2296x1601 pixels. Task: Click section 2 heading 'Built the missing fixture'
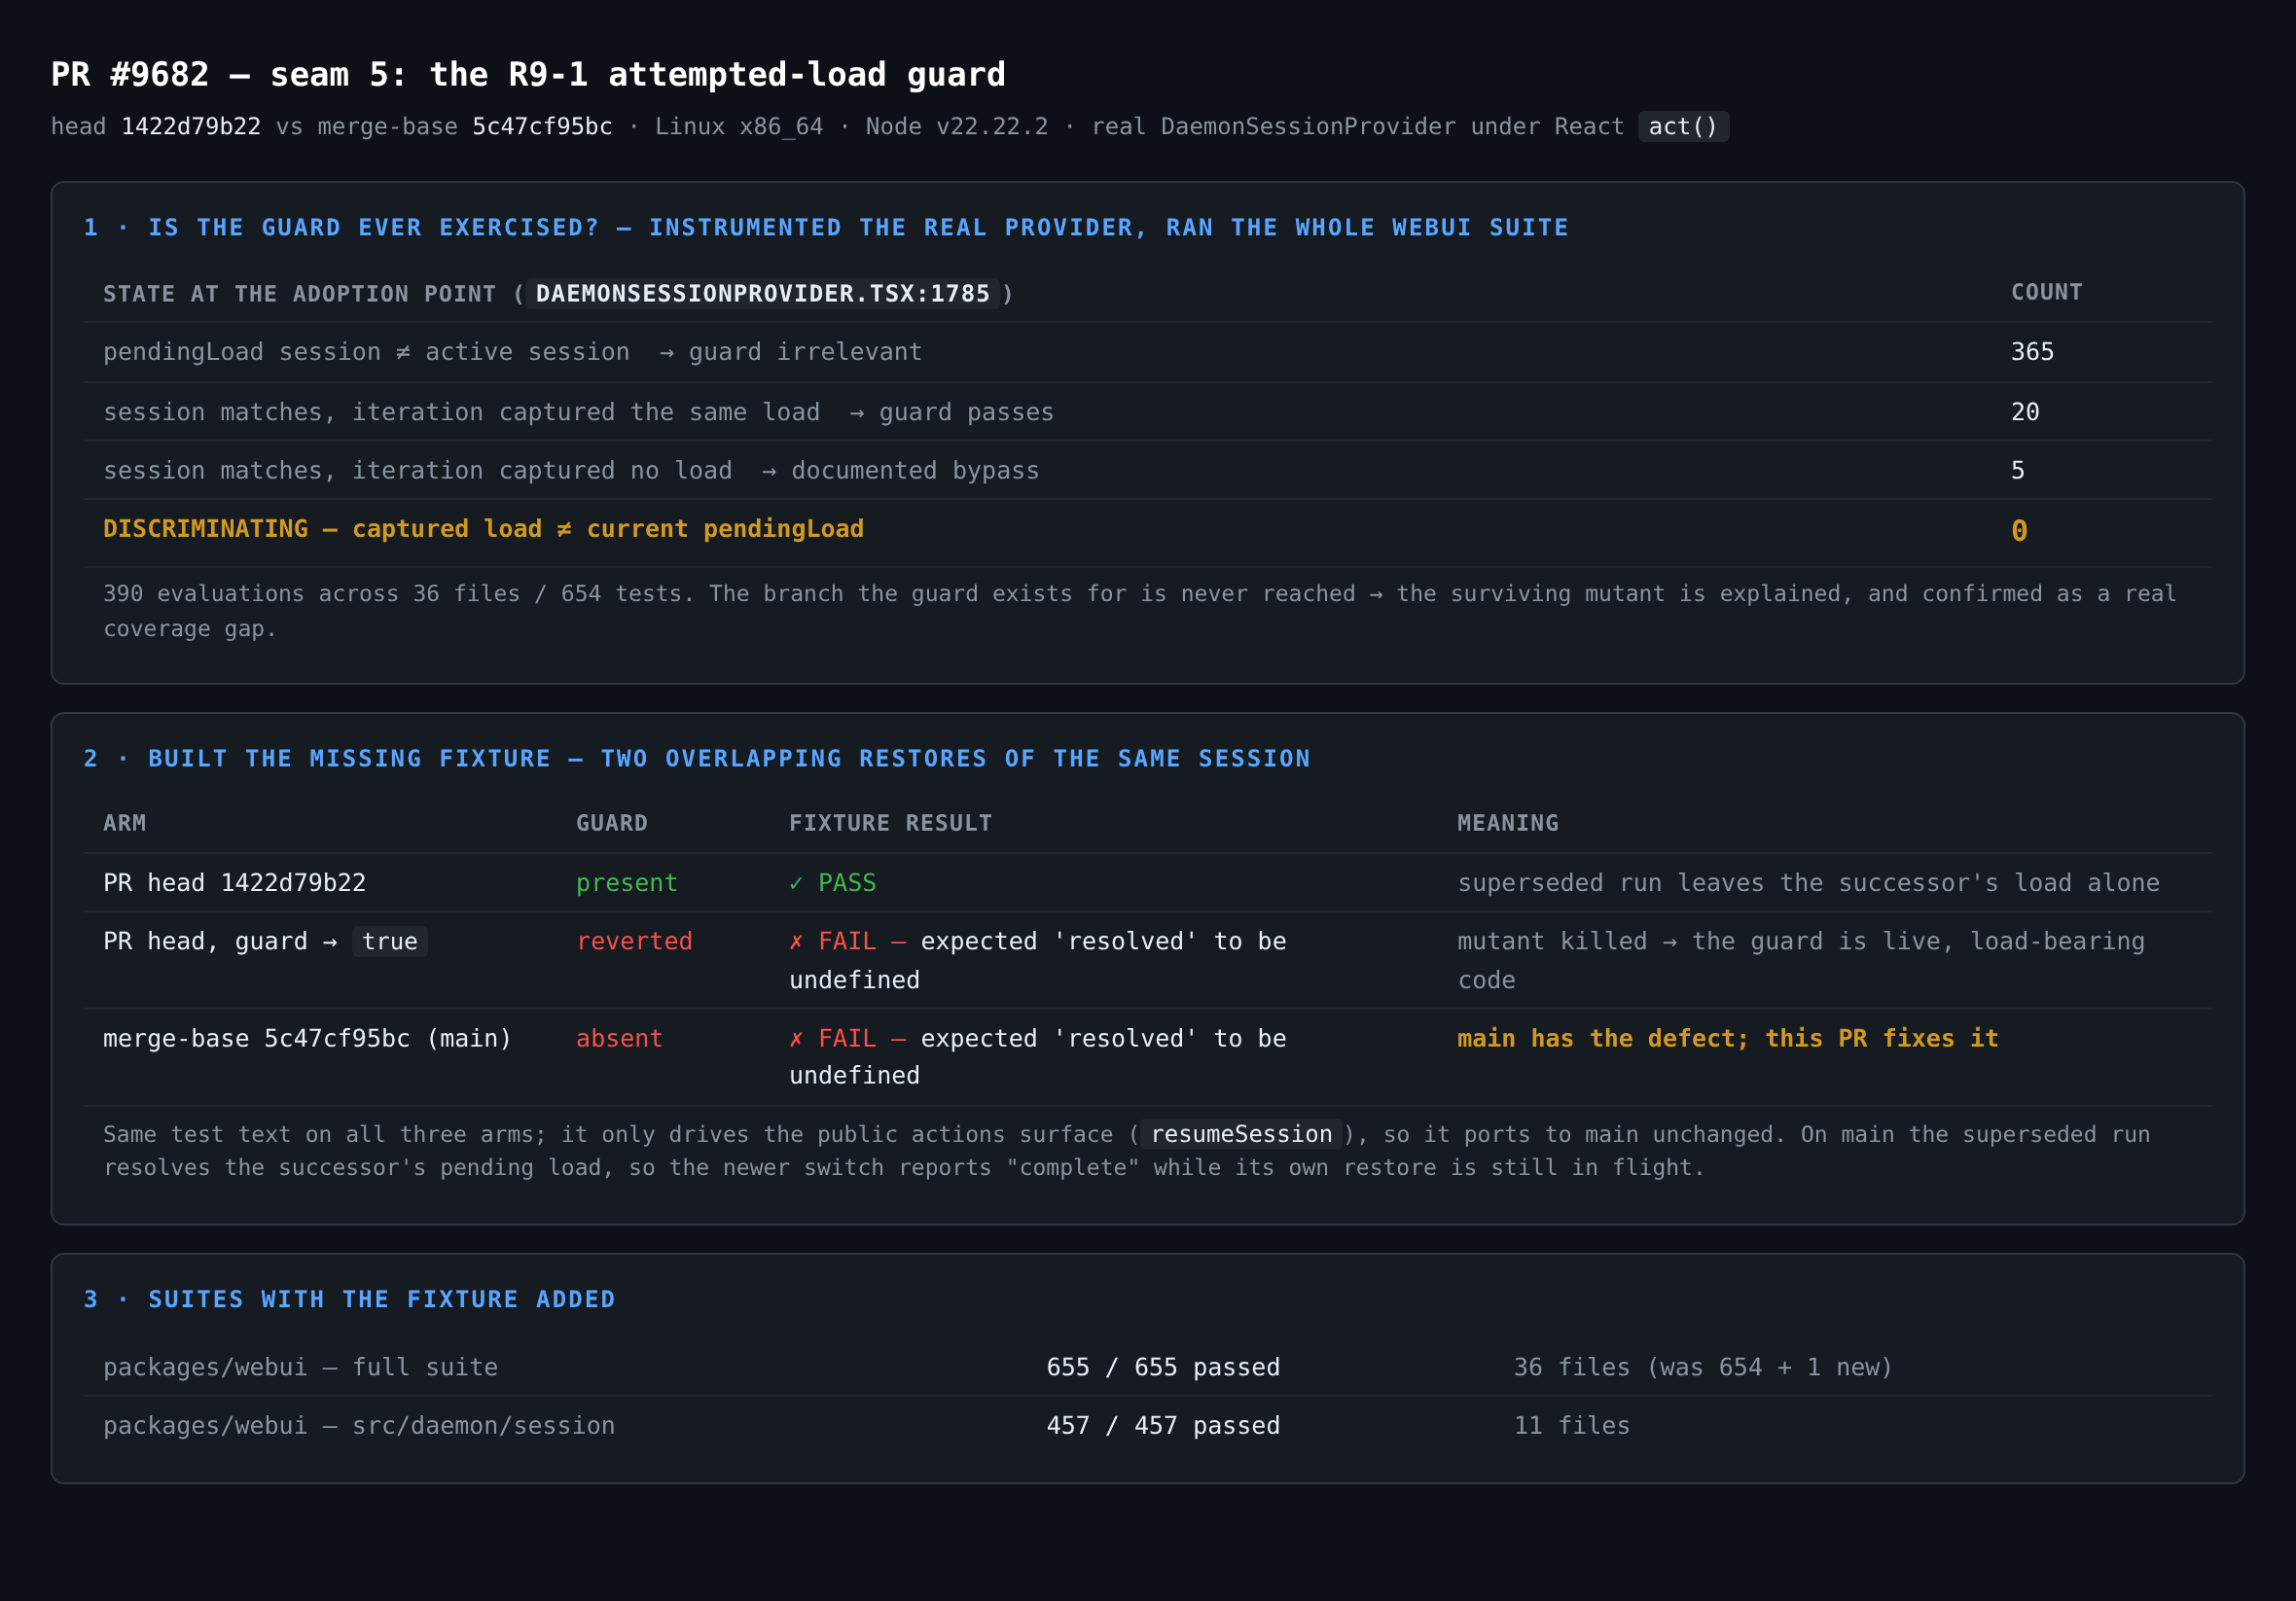click(697, 759)
